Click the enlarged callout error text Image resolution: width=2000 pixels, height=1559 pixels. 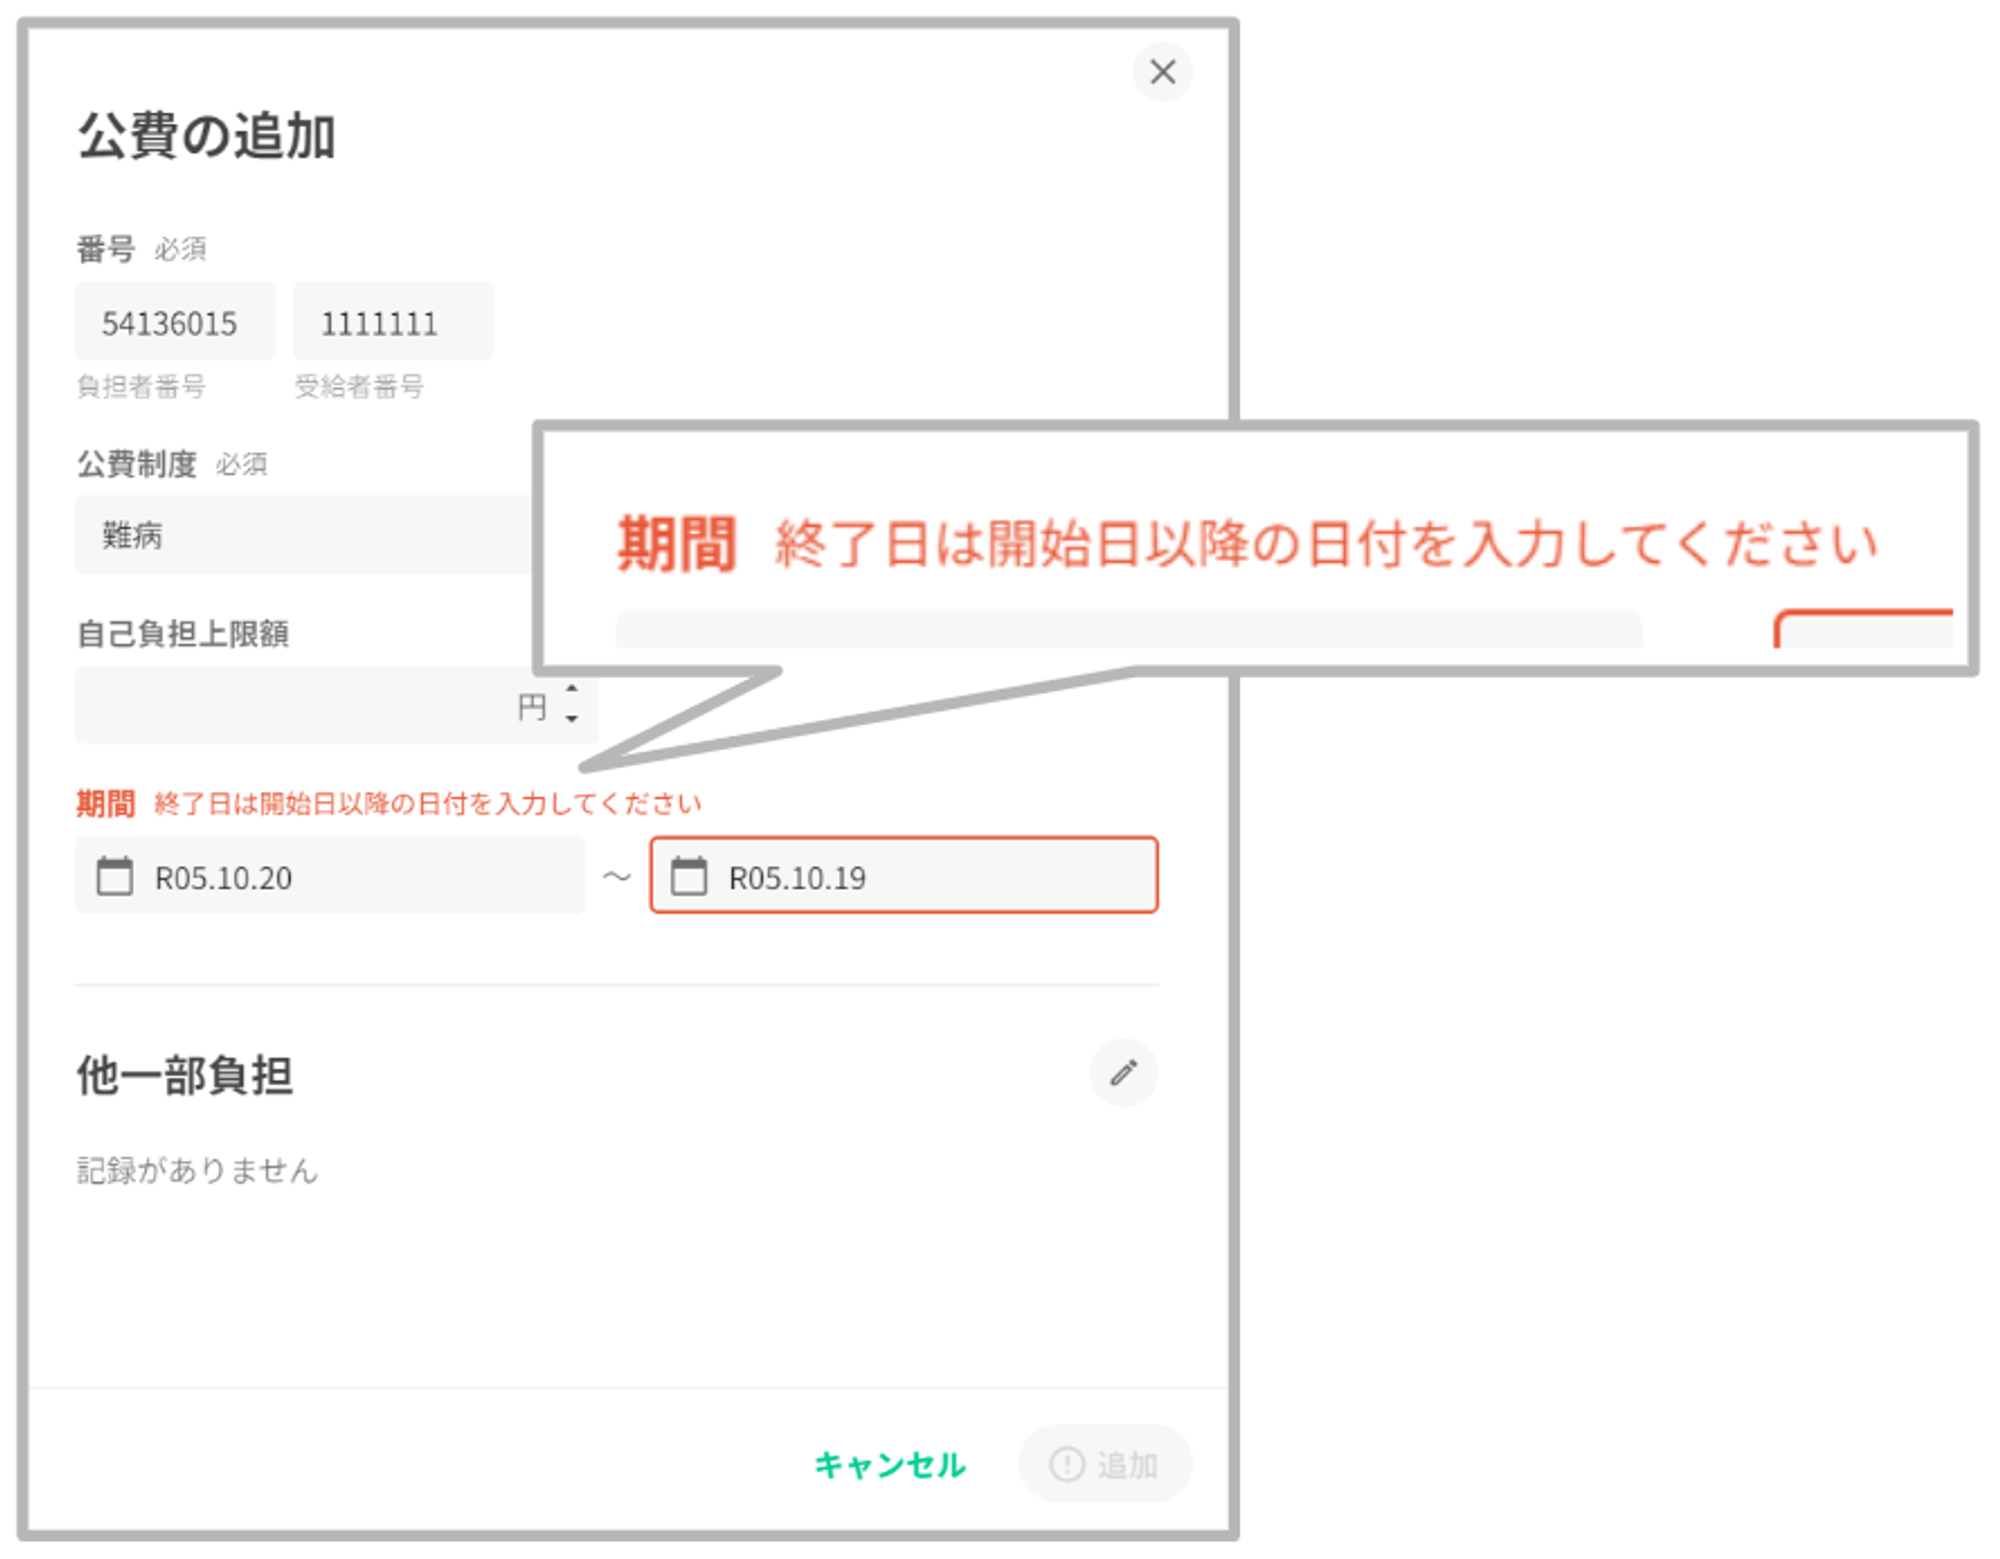[x=1325, y=545]
